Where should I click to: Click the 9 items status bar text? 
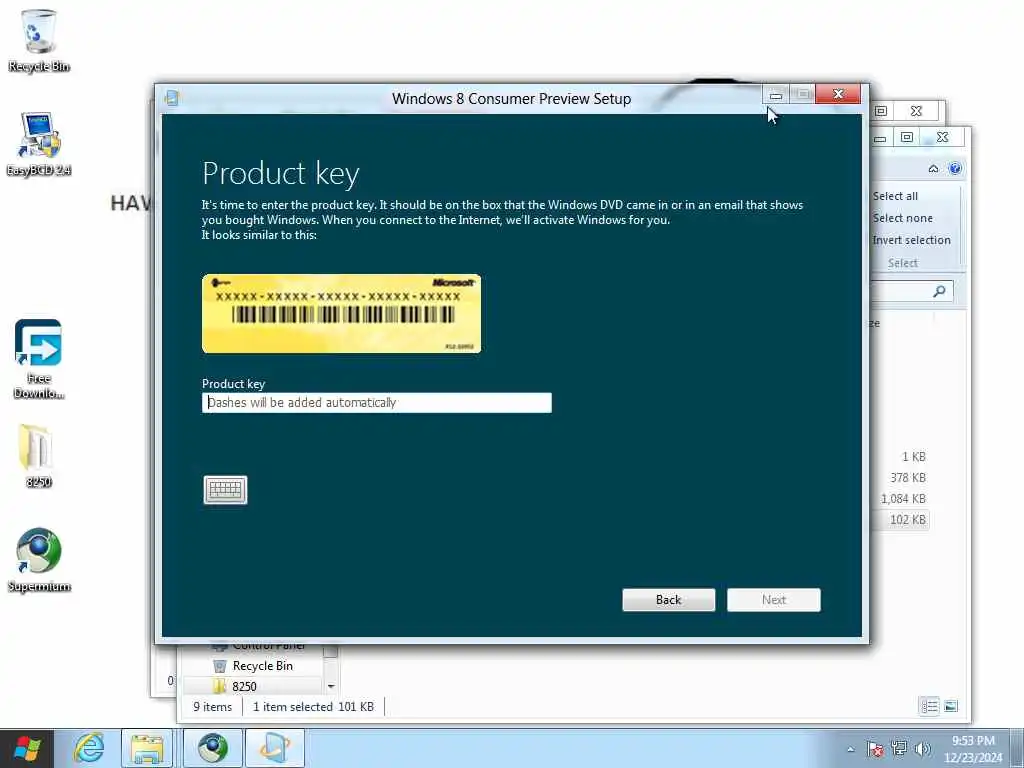point(212,707)
